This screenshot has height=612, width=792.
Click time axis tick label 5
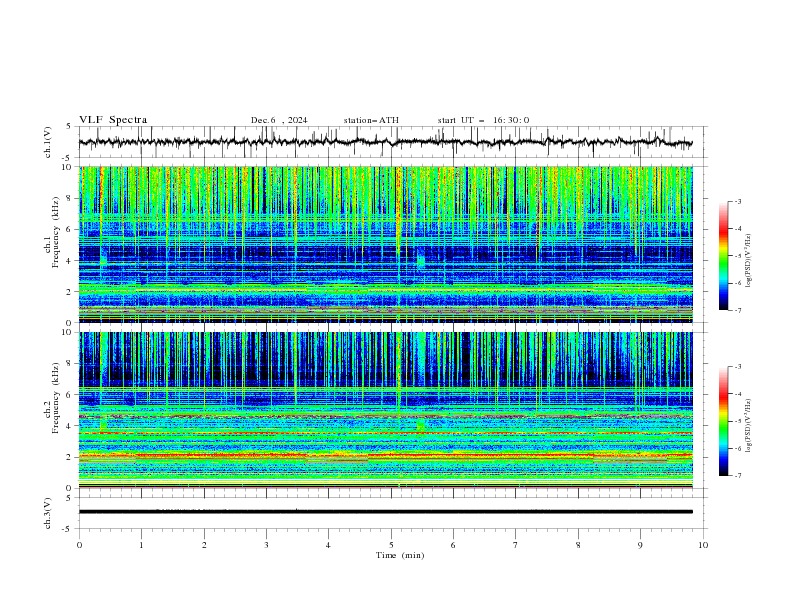391,545
